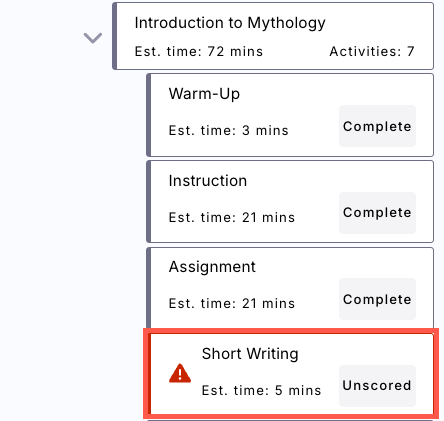444x421 pixels.
Task: Open the Instruction activity
Action: (290, 202)
